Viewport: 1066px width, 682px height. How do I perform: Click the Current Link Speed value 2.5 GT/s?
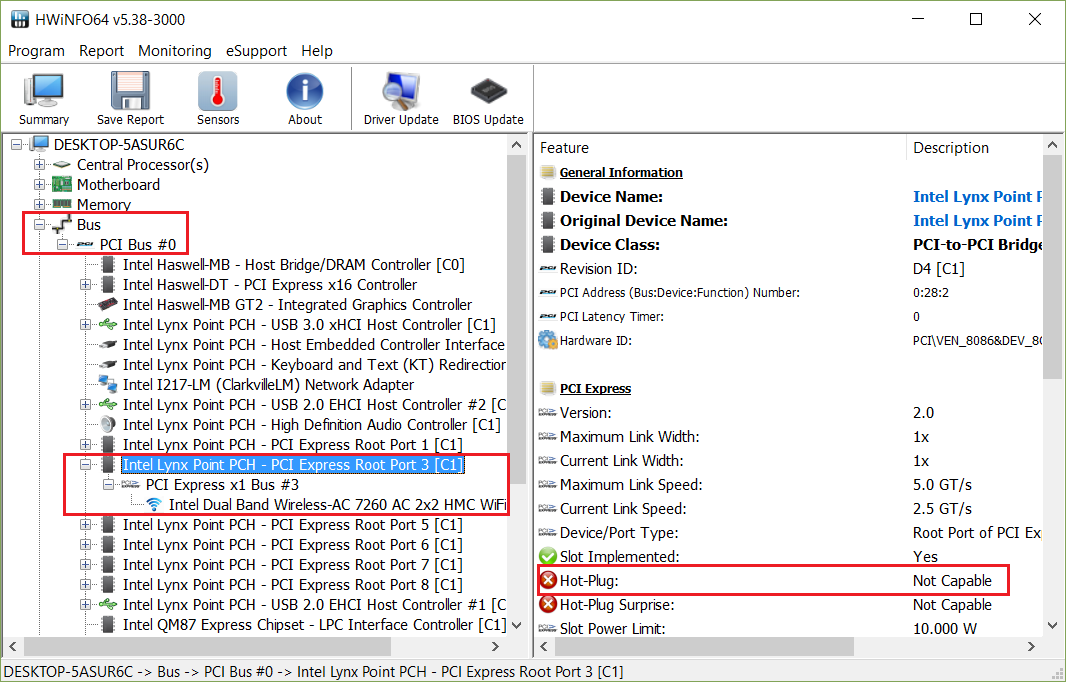point(942,509)
